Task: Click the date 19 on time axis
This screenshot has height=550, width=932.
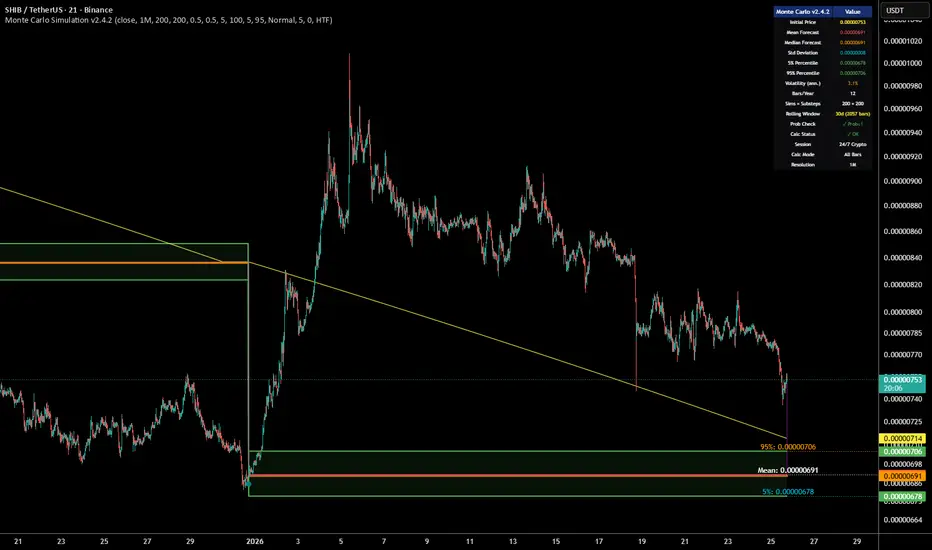Action: (642, 541)
